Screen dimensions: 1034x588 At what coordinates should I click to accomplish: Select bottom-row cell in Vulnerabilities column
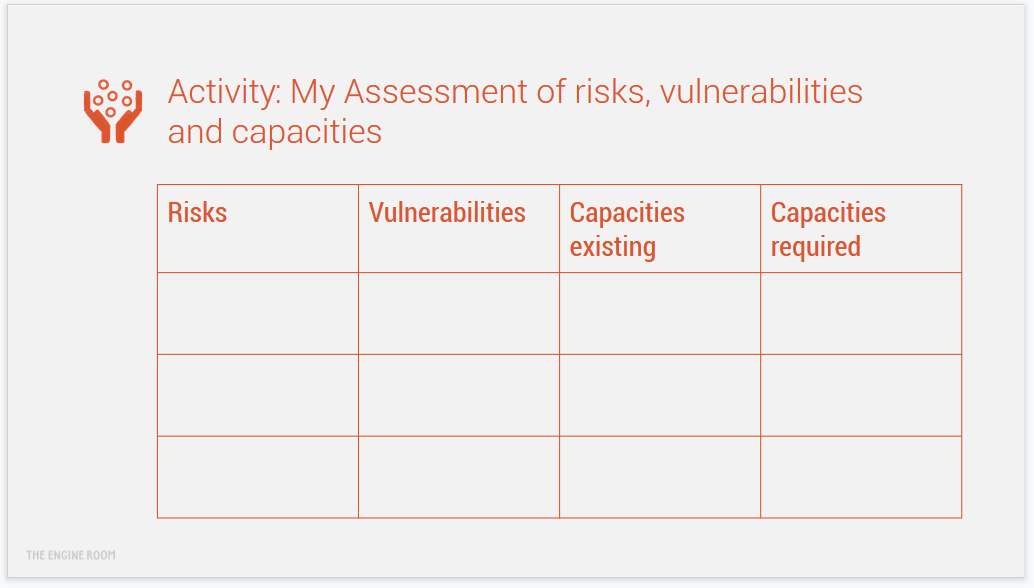click(x=459, y=477)
